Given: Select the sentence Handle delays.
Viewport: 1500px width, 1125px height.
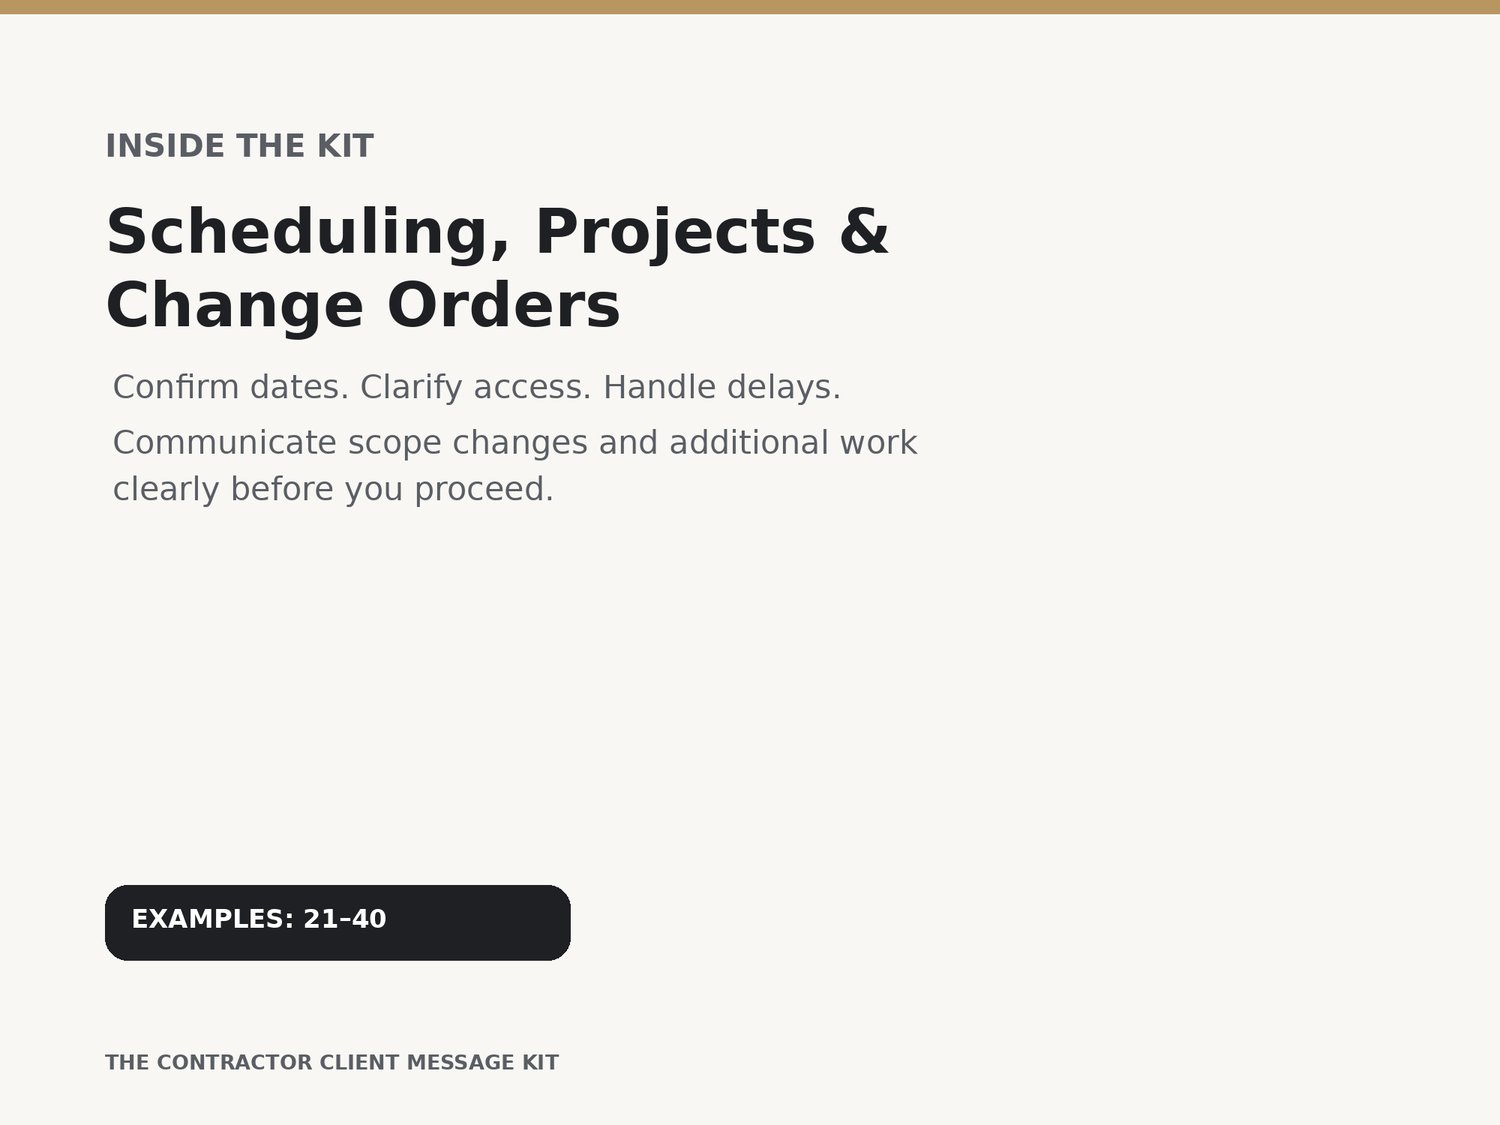Looking at the screenshot, I should tap(722, 387).
